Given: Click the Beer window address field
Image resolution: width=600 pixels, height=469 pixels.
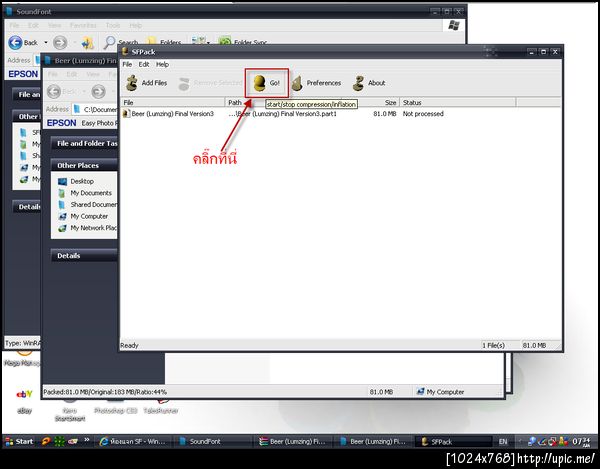Looking at the screenshot, I should [96, 109].
